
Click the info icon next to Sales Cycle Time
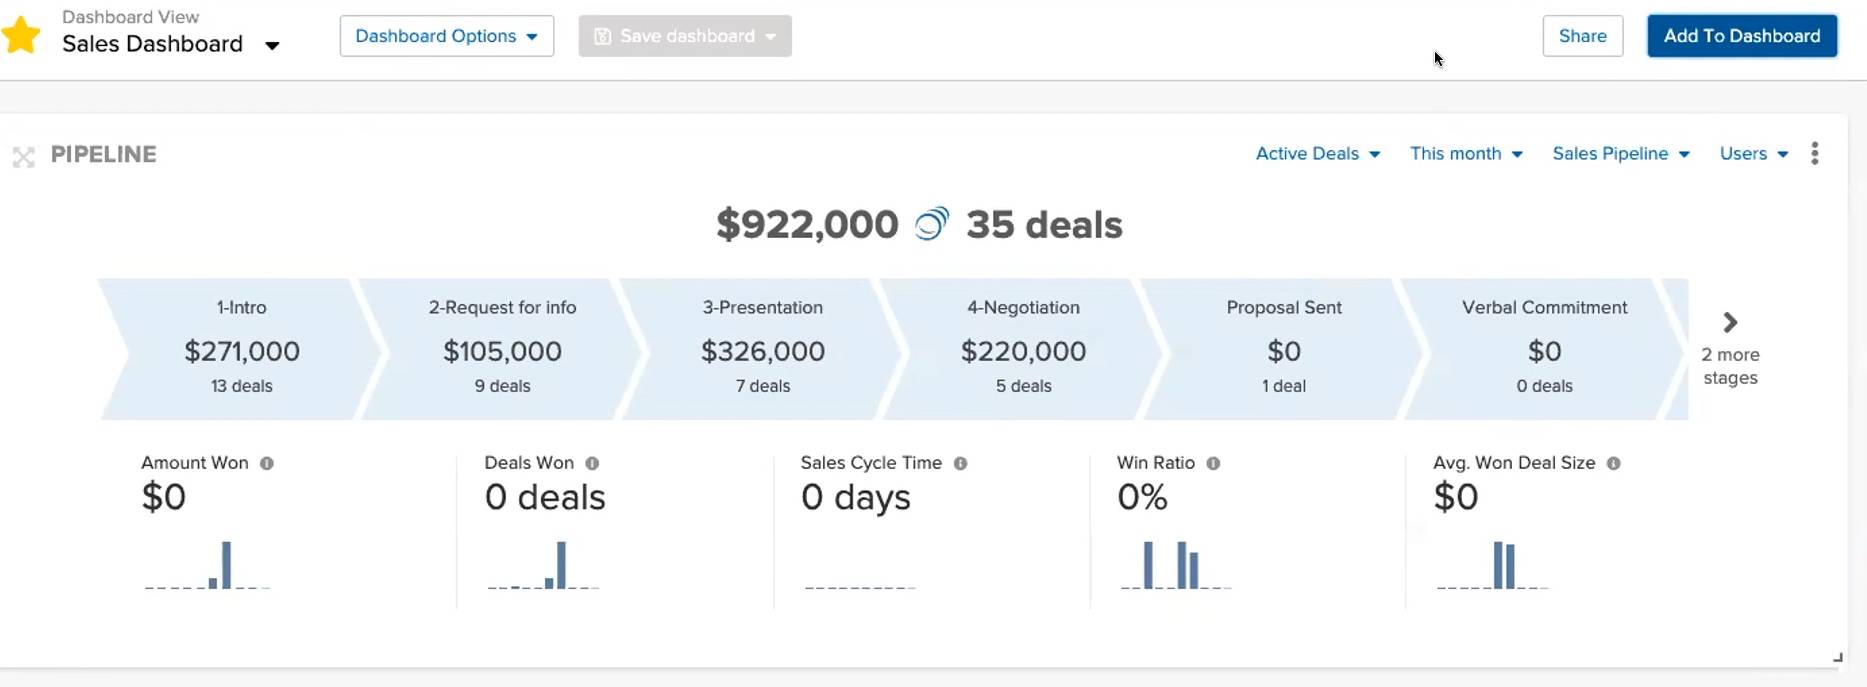(960, 463)
